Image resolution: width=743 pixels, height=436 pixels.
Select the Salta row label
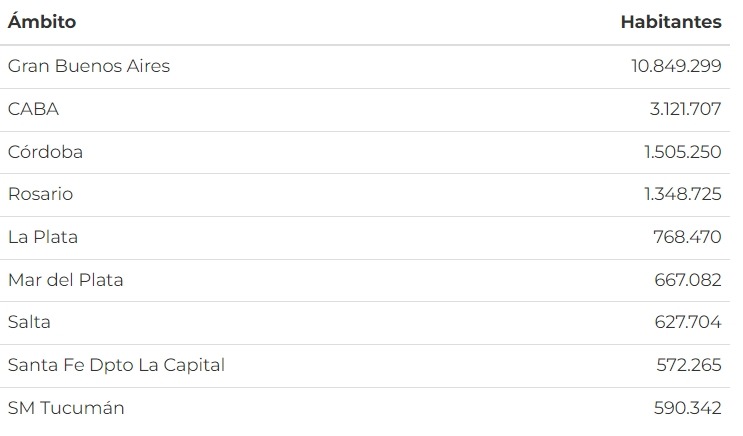click(x=29, y=322)
